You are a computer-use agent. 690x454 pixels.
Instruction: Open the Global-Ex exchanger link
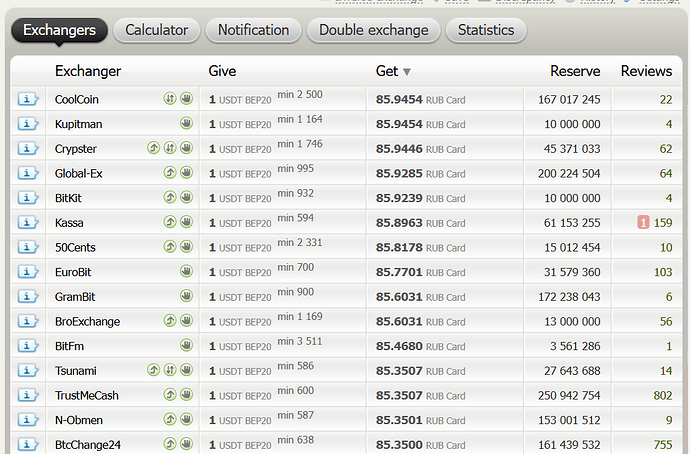click(x=78, y=173)
